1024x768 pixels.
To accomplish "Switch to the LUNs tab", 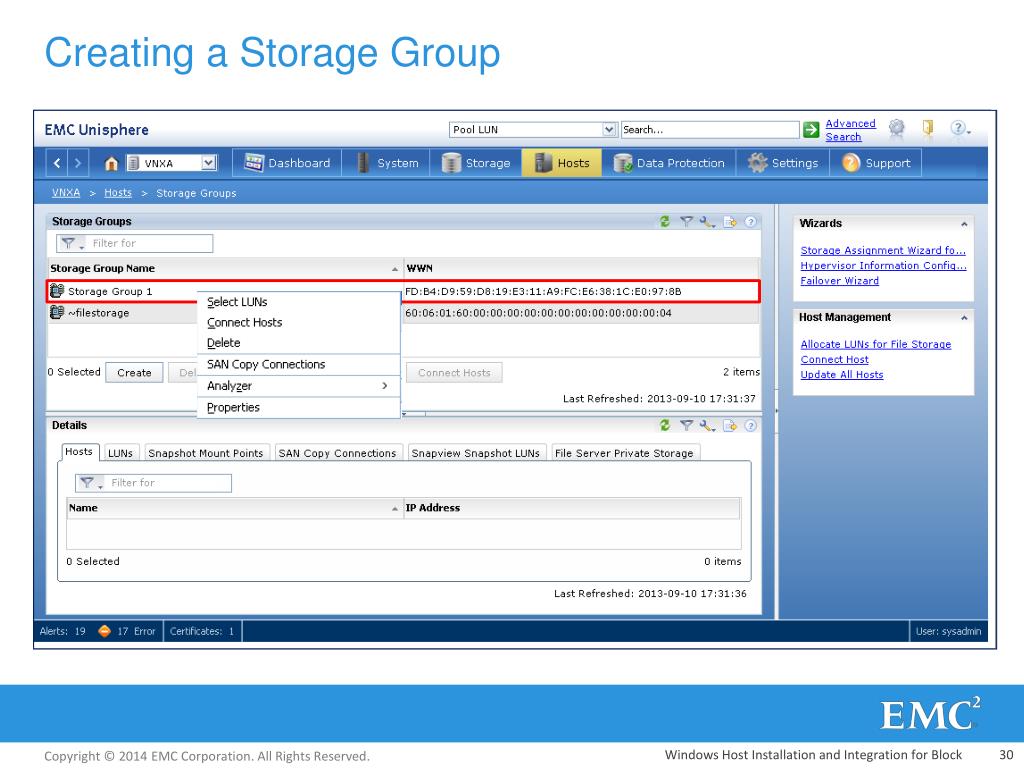I will [120, 453].
